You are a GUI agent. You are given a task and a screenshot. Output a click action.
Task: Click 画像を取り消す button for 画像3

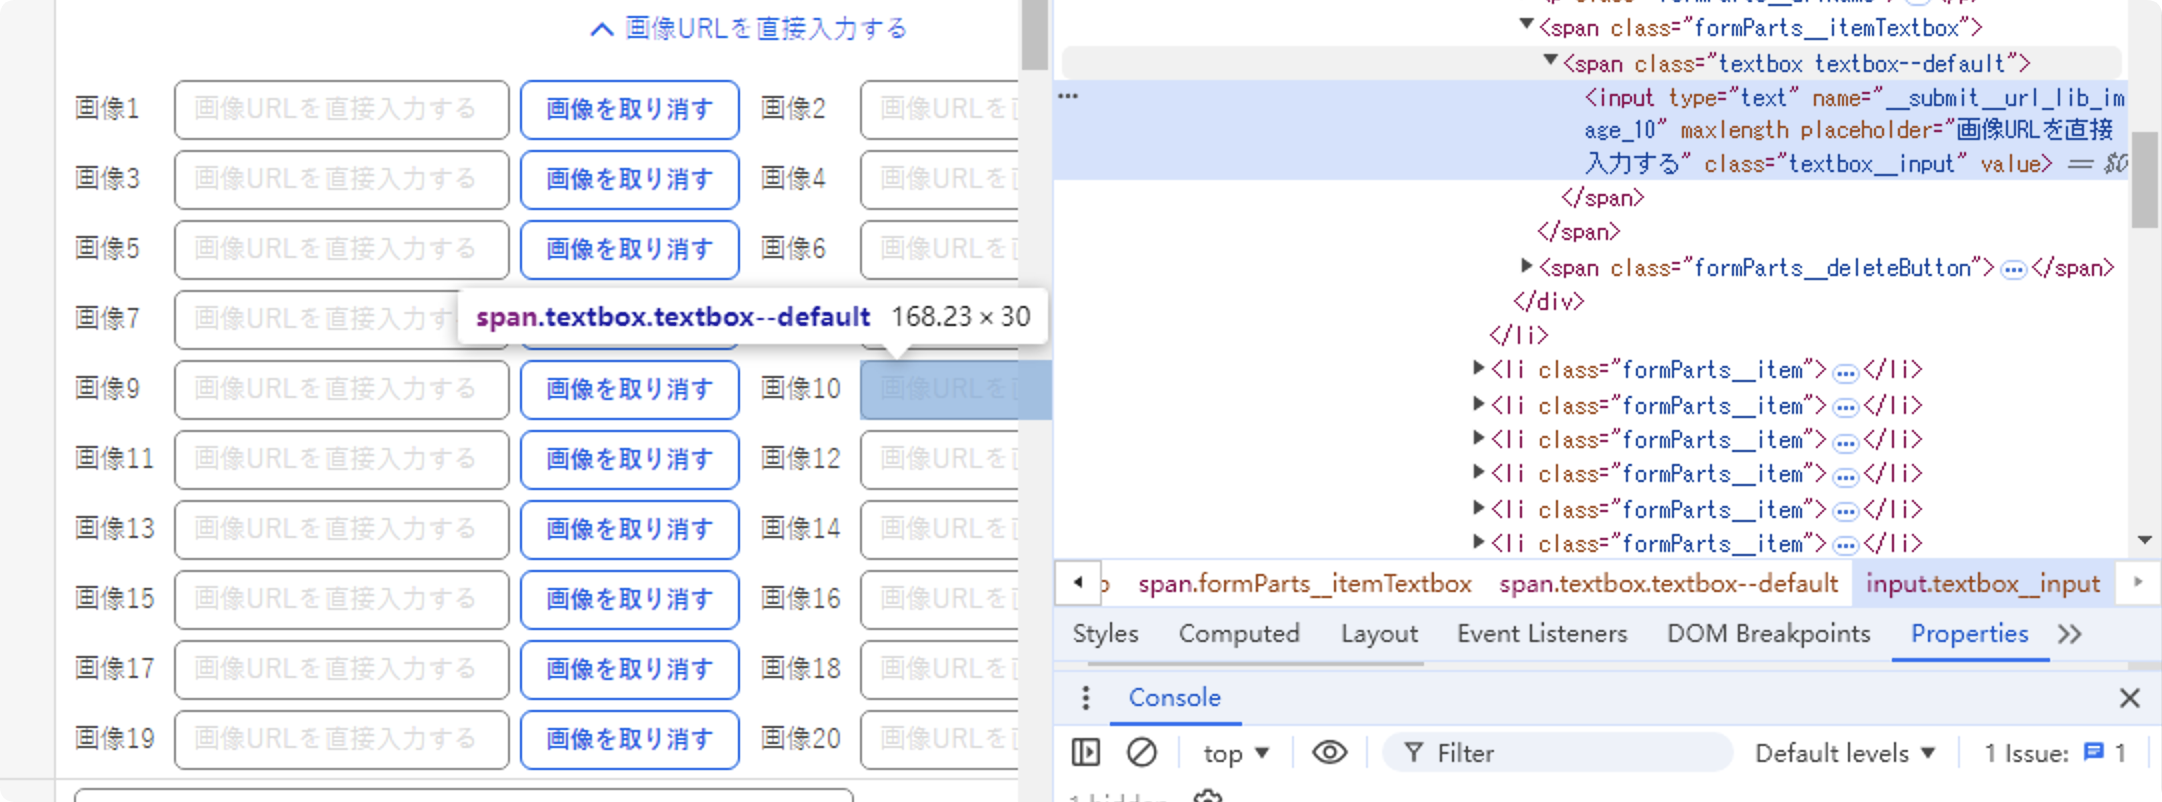[x=630, y=179]
